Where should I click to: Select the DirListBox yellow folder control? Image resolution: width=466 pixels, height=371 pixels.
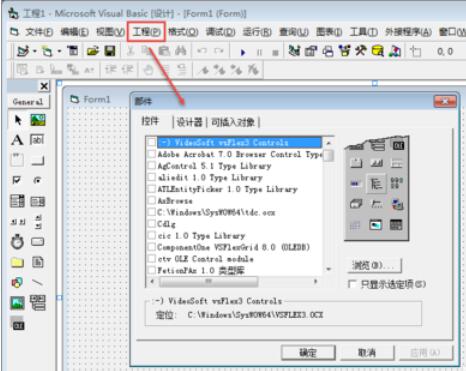click(17, 263)
